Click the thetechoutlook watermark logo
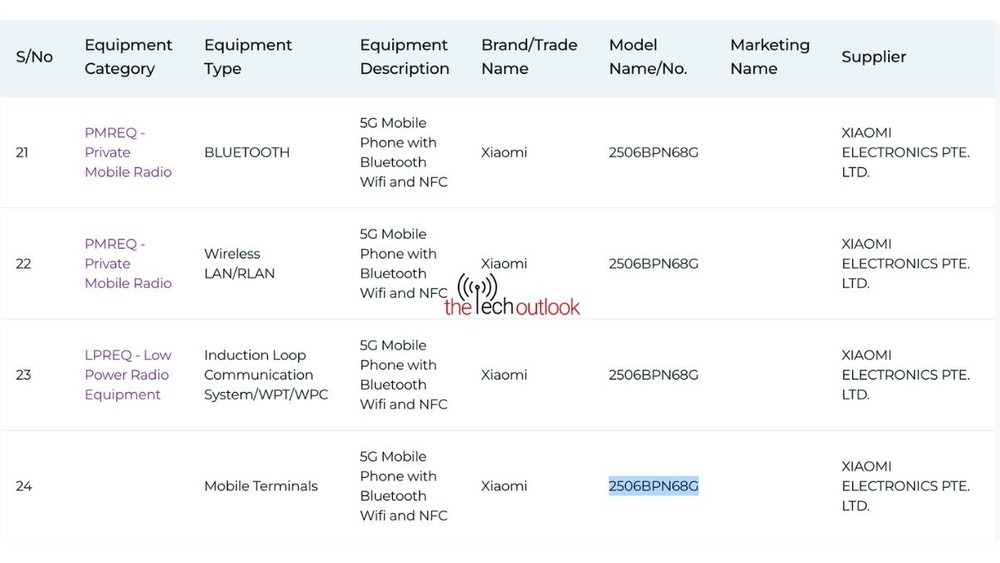 pos(511,296)
